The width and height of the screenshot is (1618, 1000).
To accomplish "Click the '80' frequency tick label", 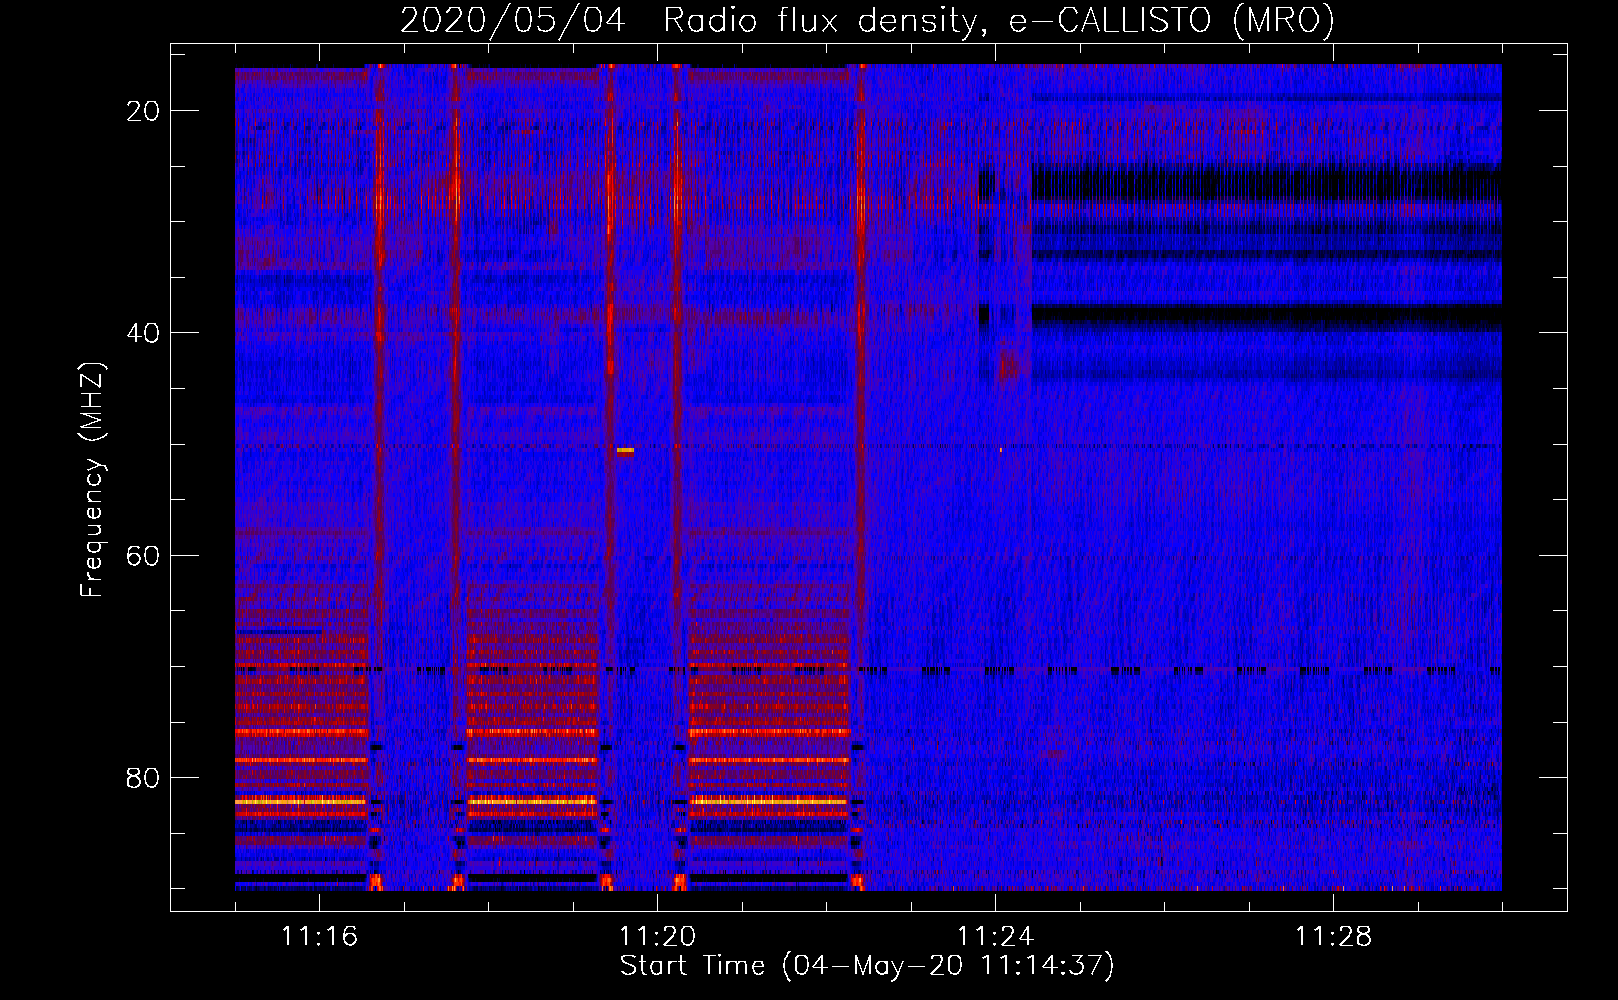I will tap(143, 777).
